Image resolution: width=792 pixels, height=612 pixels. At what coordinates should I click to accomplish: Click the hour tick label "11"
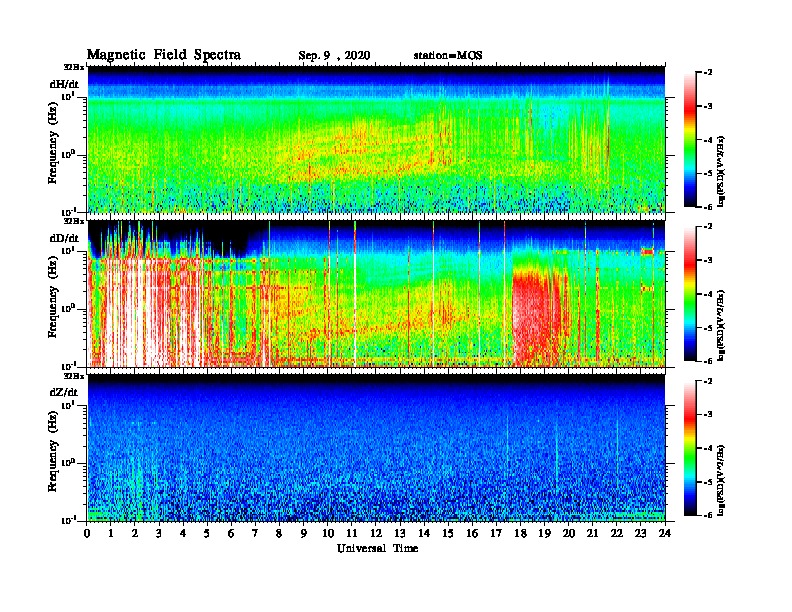(x=353, y=534)
